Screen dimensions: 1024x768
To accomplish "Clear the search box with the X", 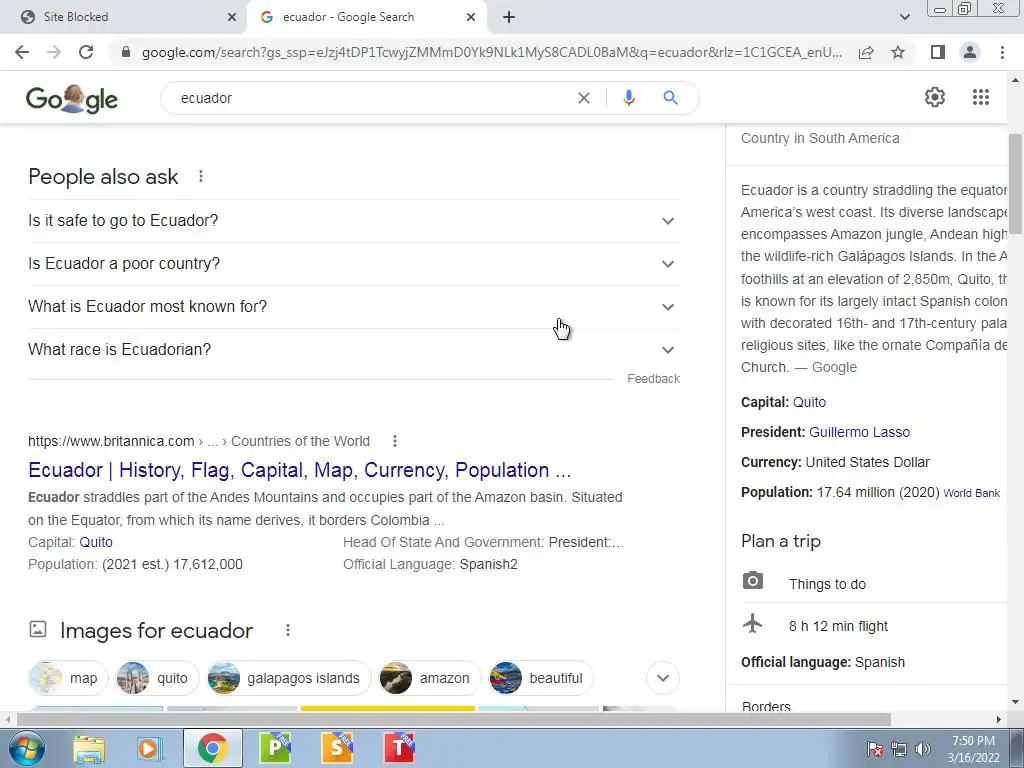I will (584, 98).
